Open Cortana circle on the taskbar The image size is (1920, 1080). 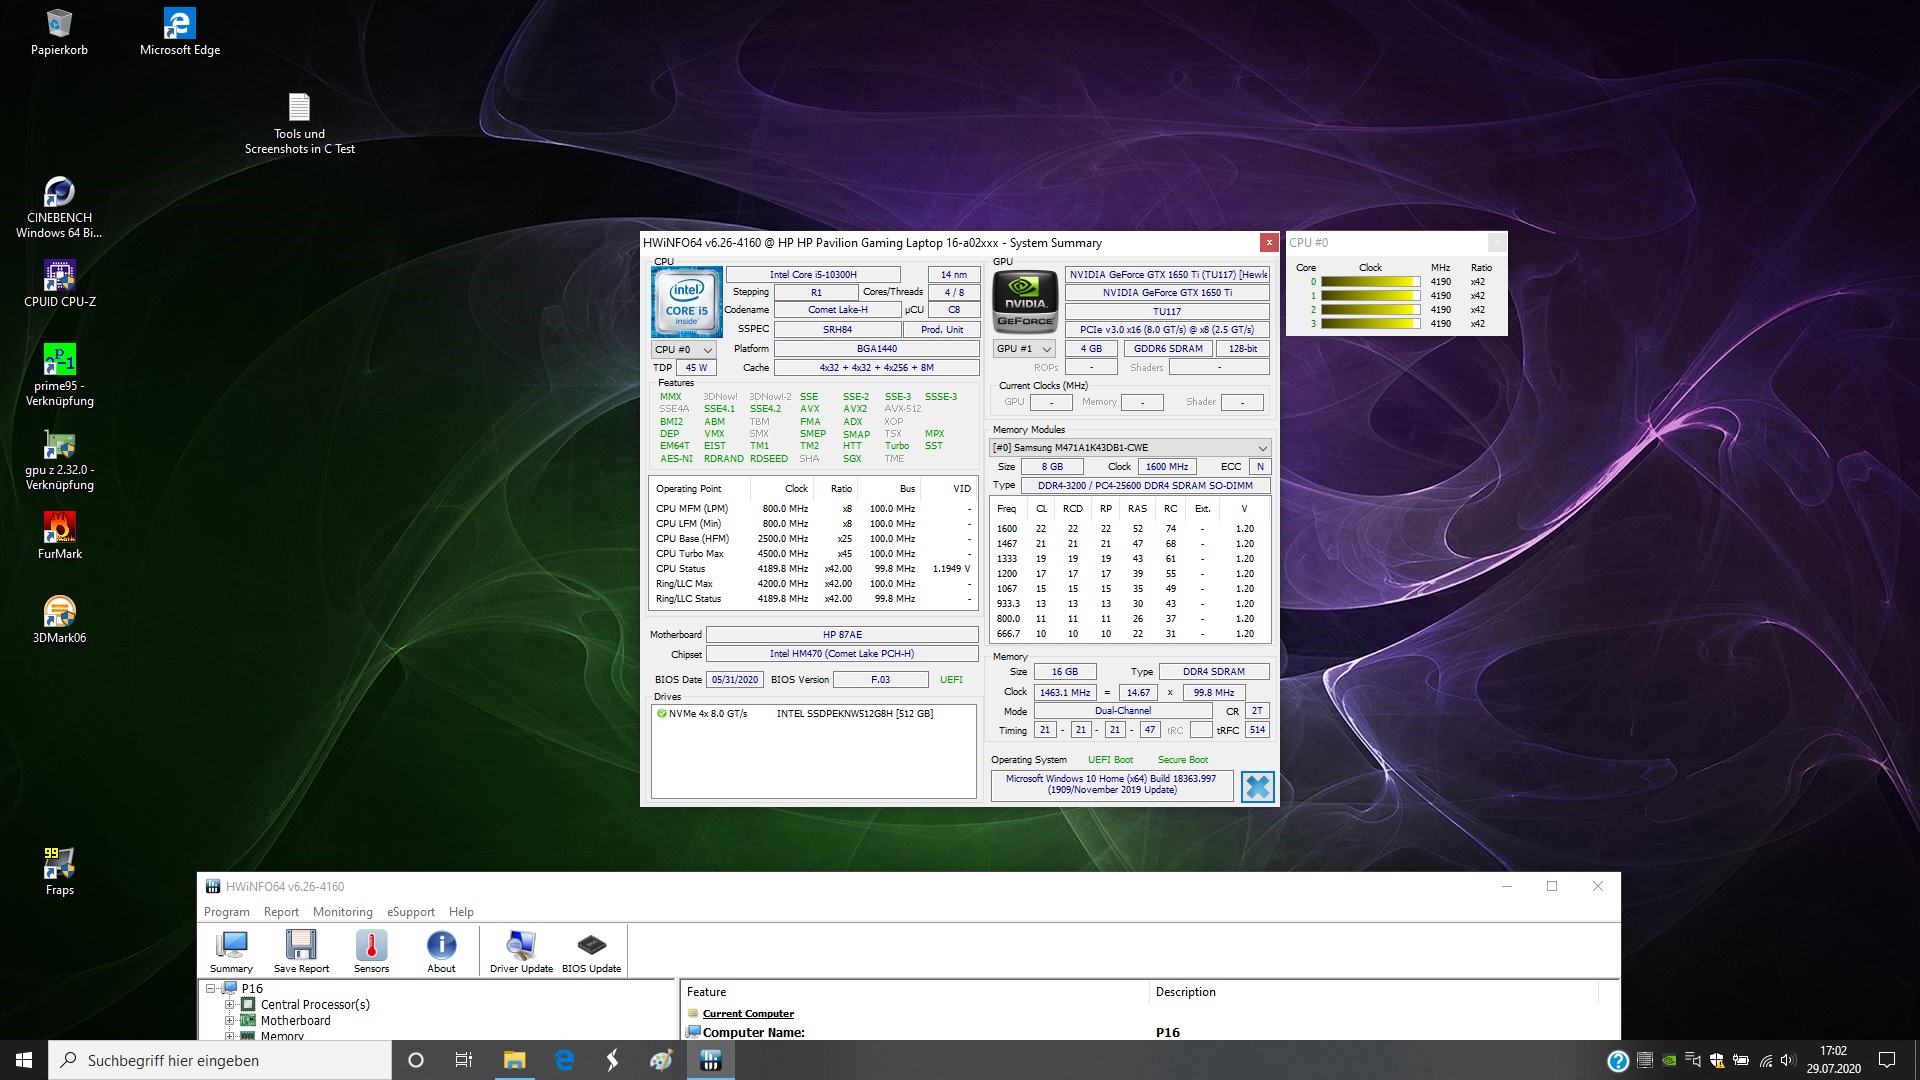416,1060
